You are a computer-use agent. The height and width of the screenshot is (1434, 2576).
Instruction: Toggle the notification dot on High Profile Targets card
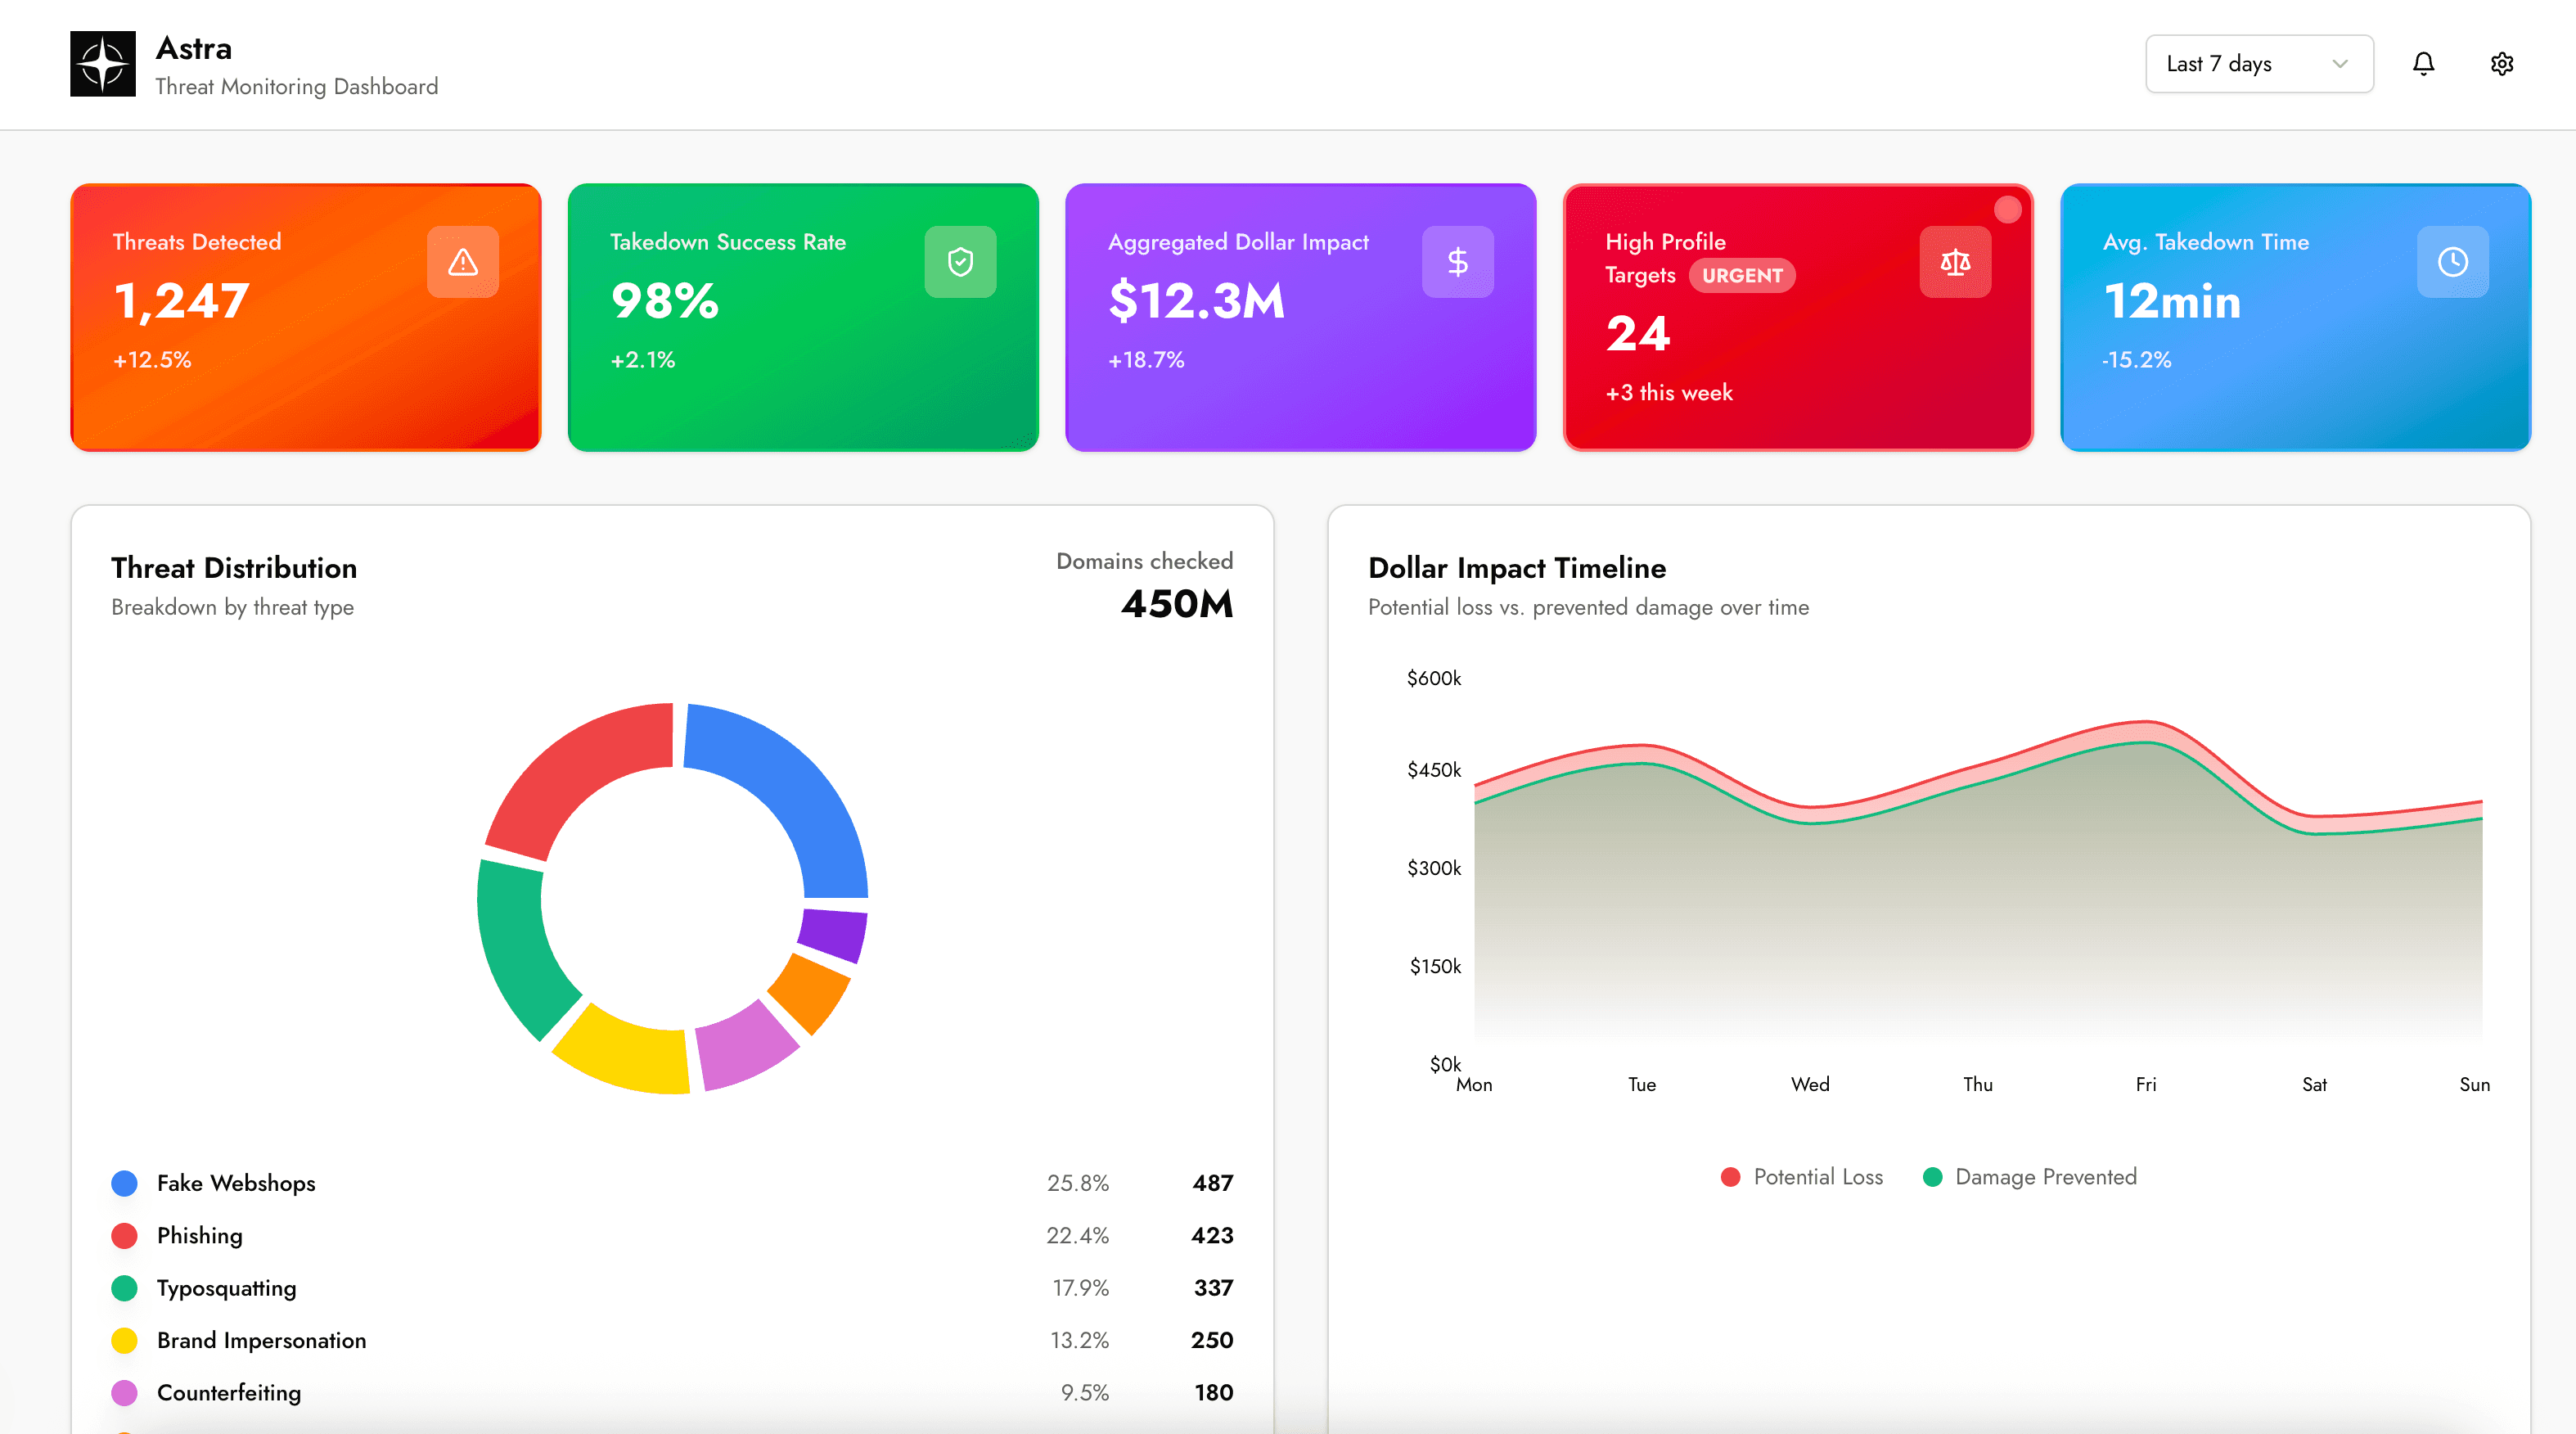coord(2007,209)
